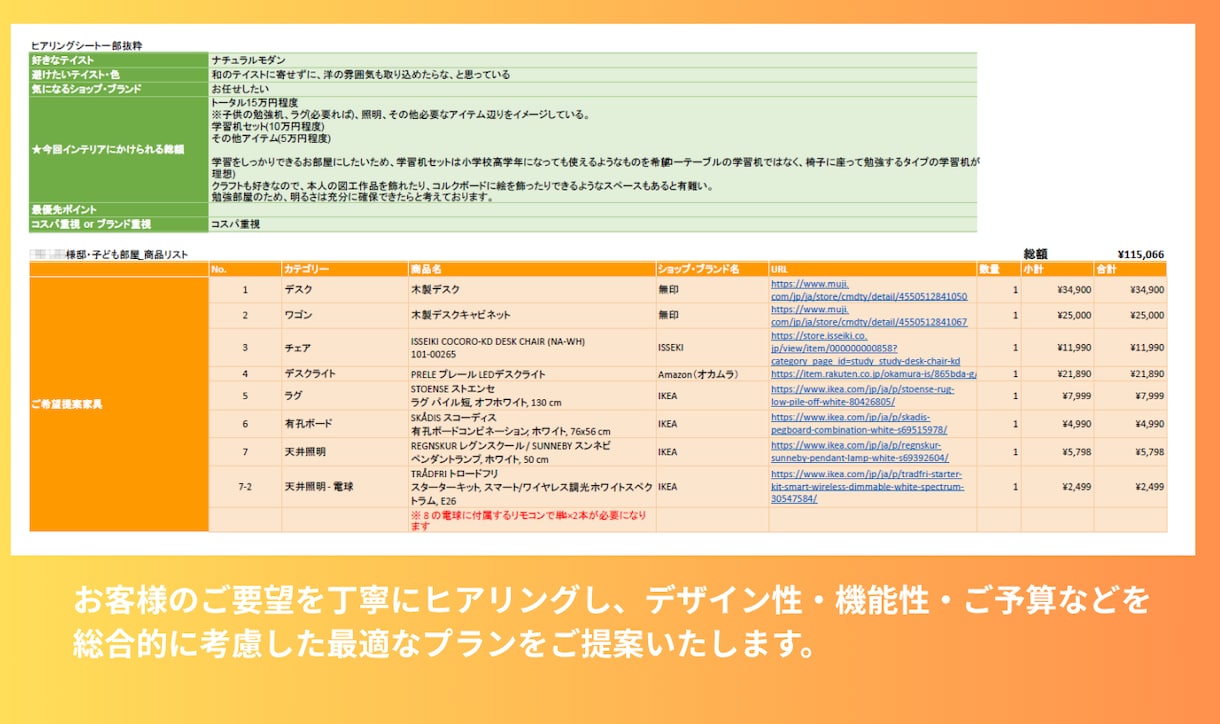This screenshot has width=1220, height=724.
Task: Select the 合計 column header
Action: coord(1130,269)
